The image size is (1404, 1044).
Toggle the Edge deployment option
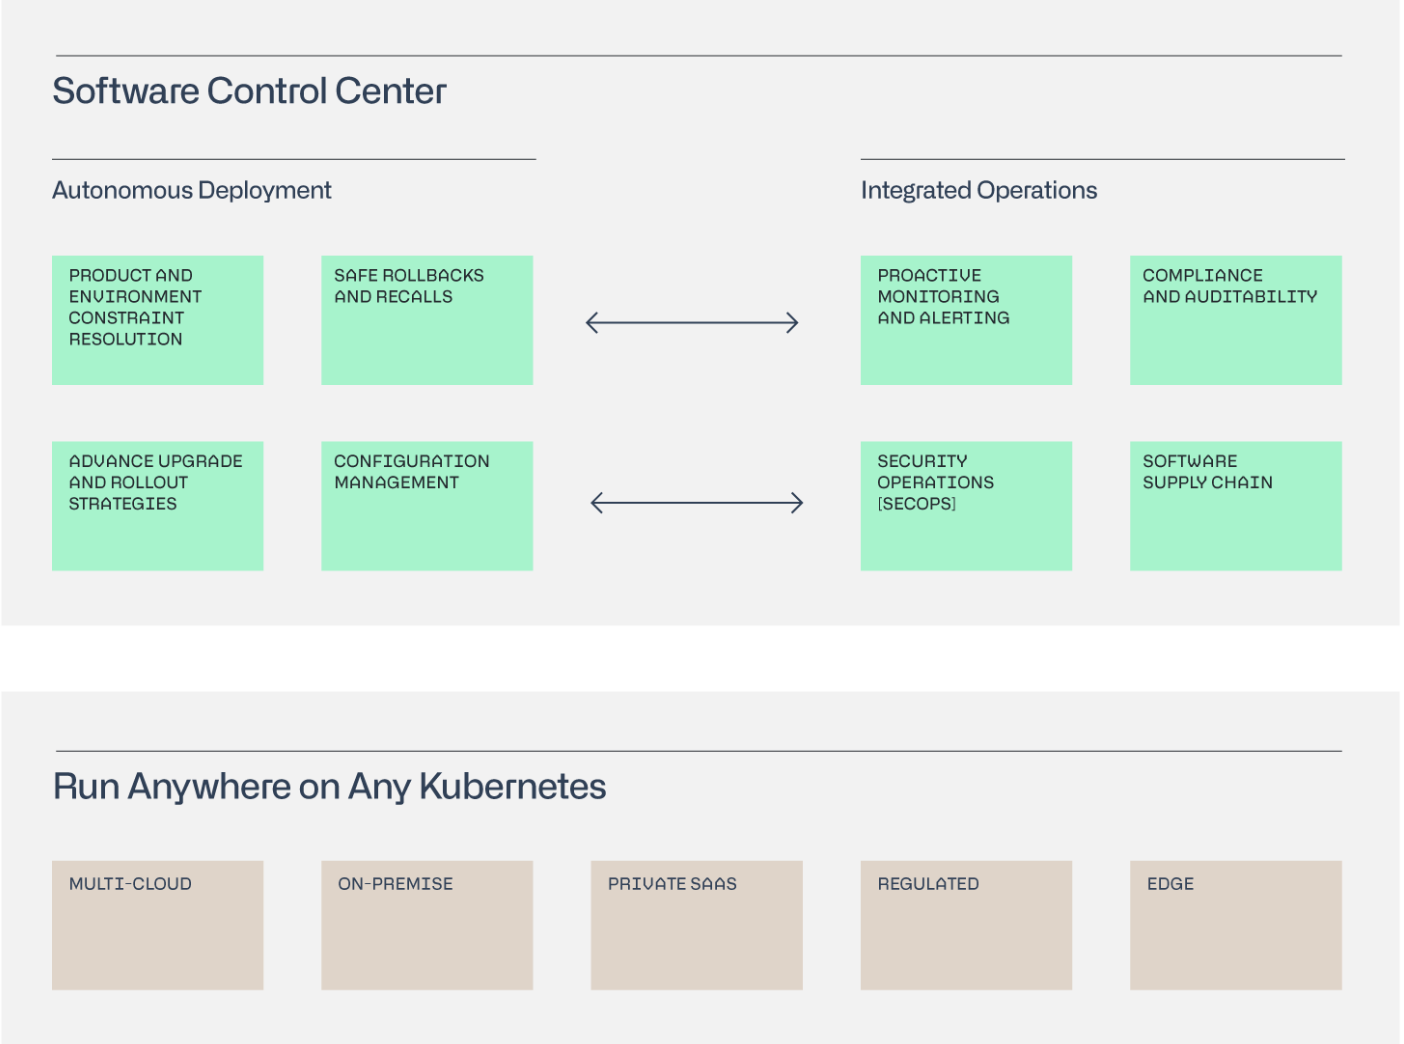[1235, 924]
